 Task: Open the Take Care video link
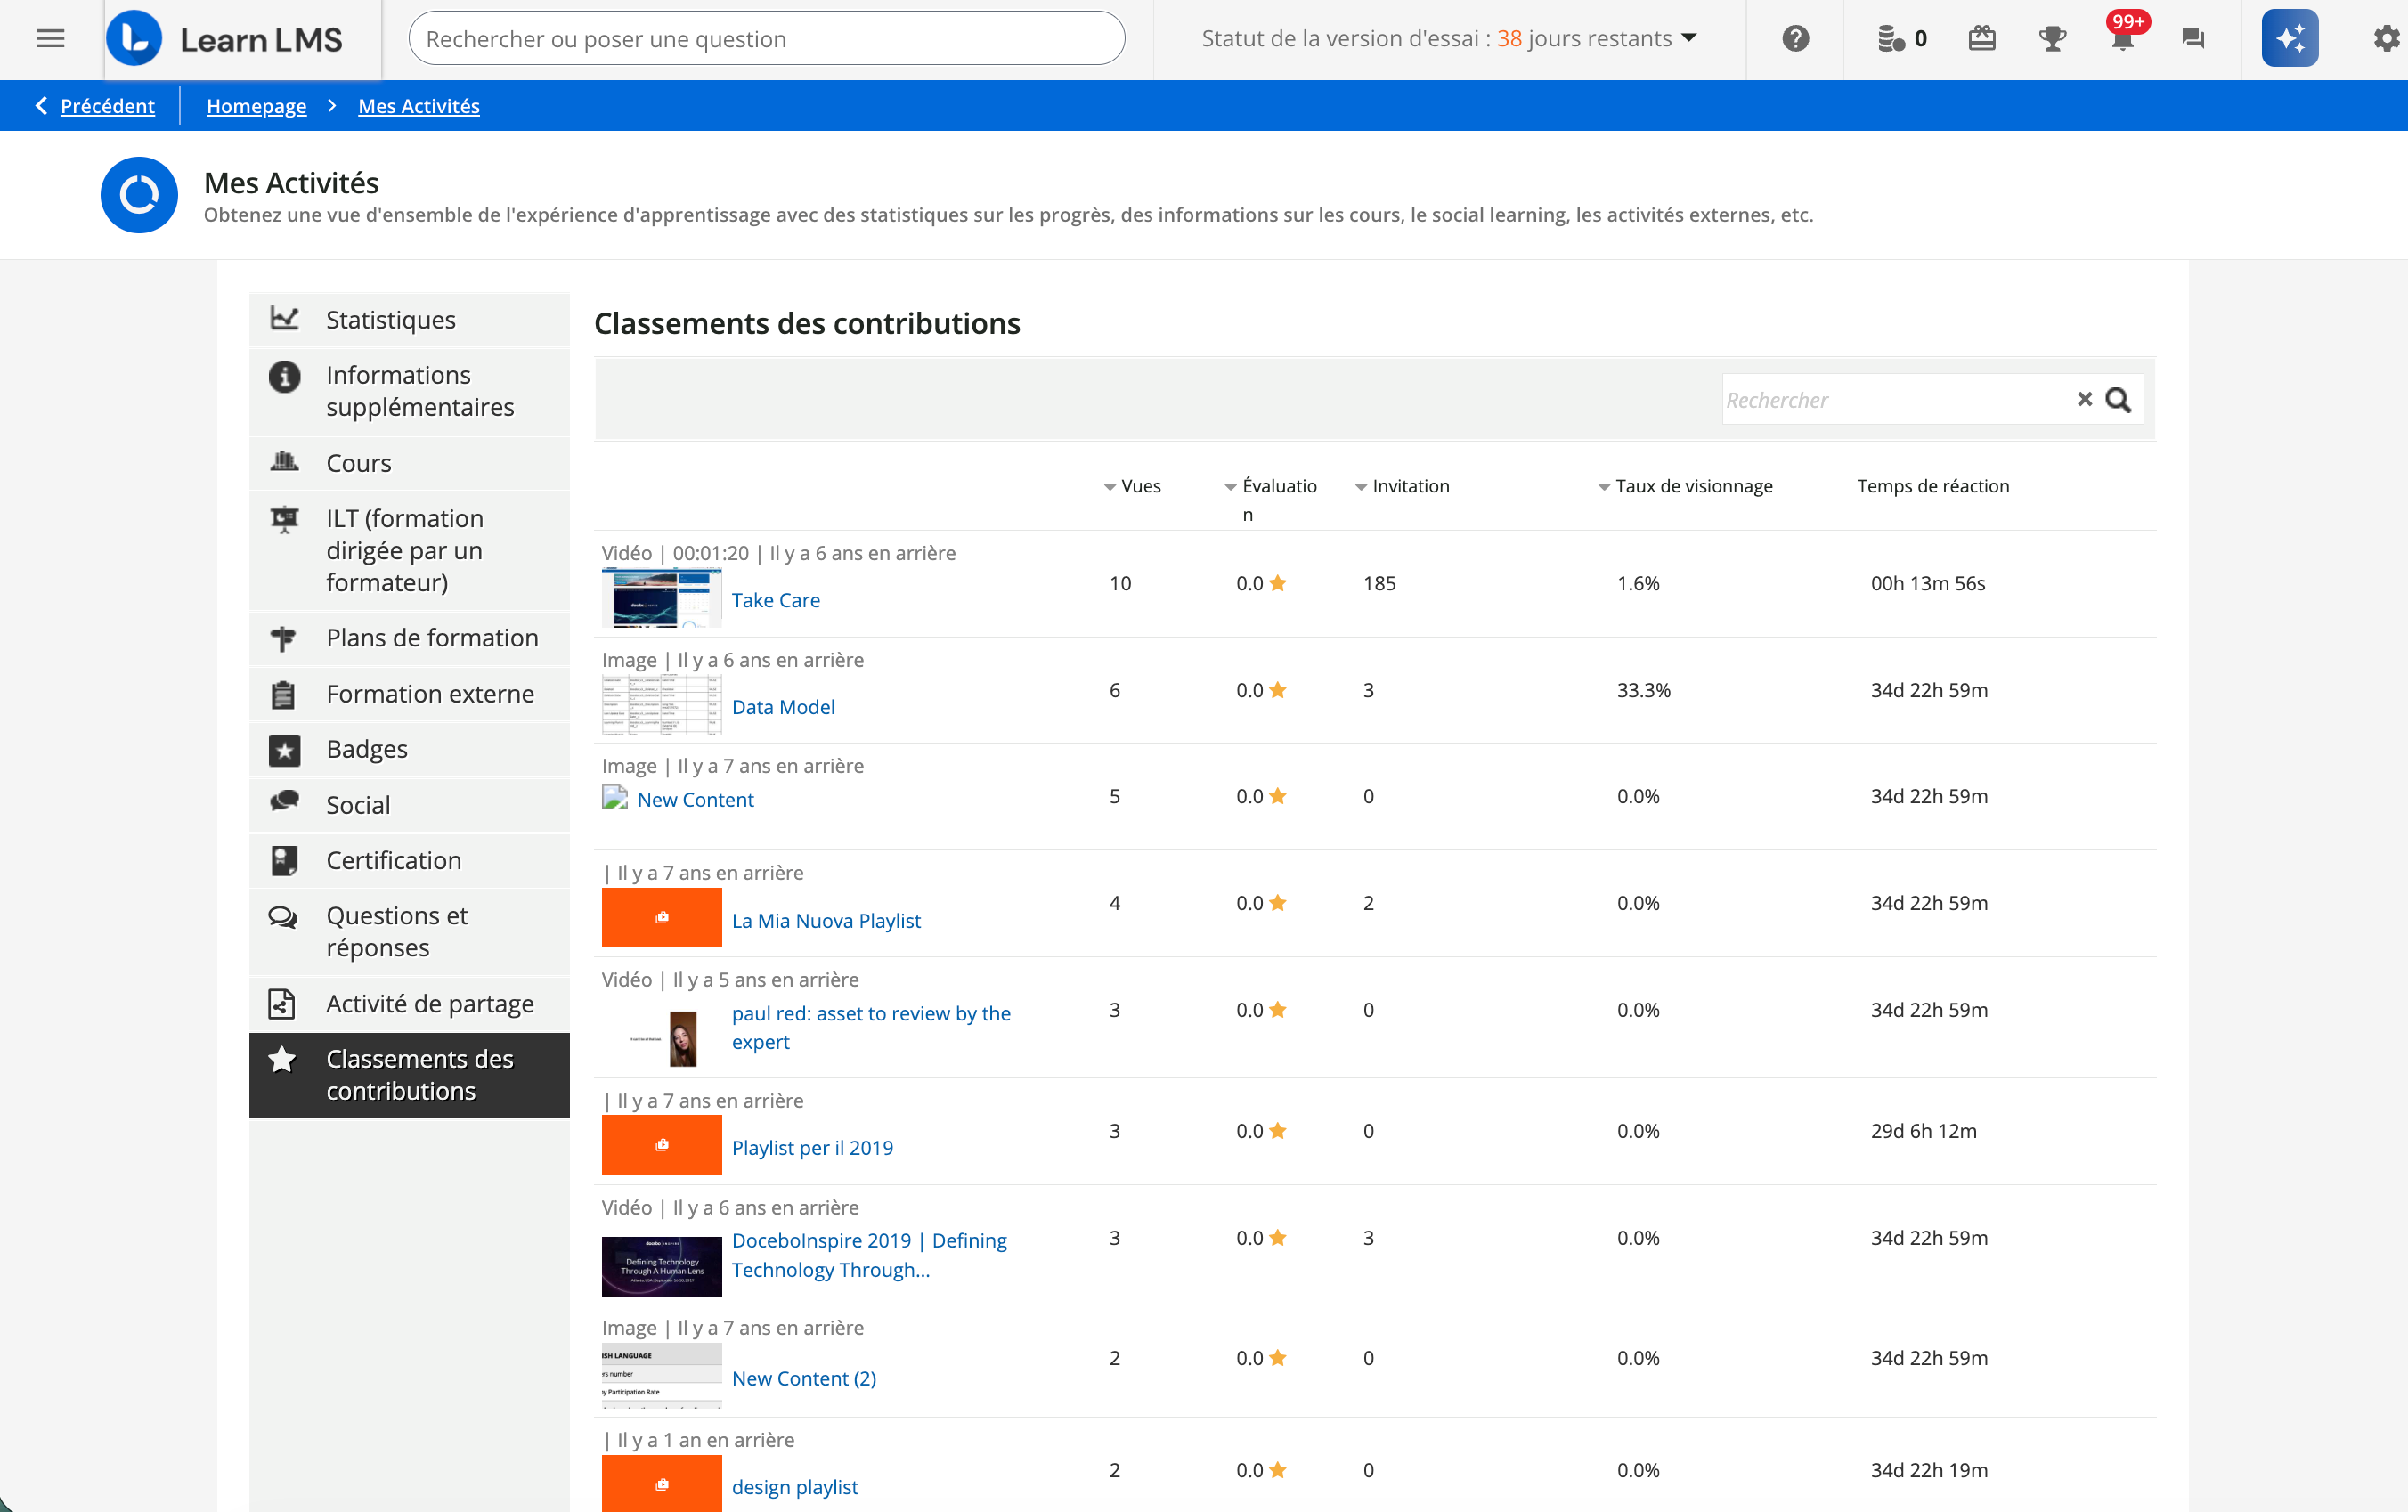pyautogui.click(x=776, y=600)
